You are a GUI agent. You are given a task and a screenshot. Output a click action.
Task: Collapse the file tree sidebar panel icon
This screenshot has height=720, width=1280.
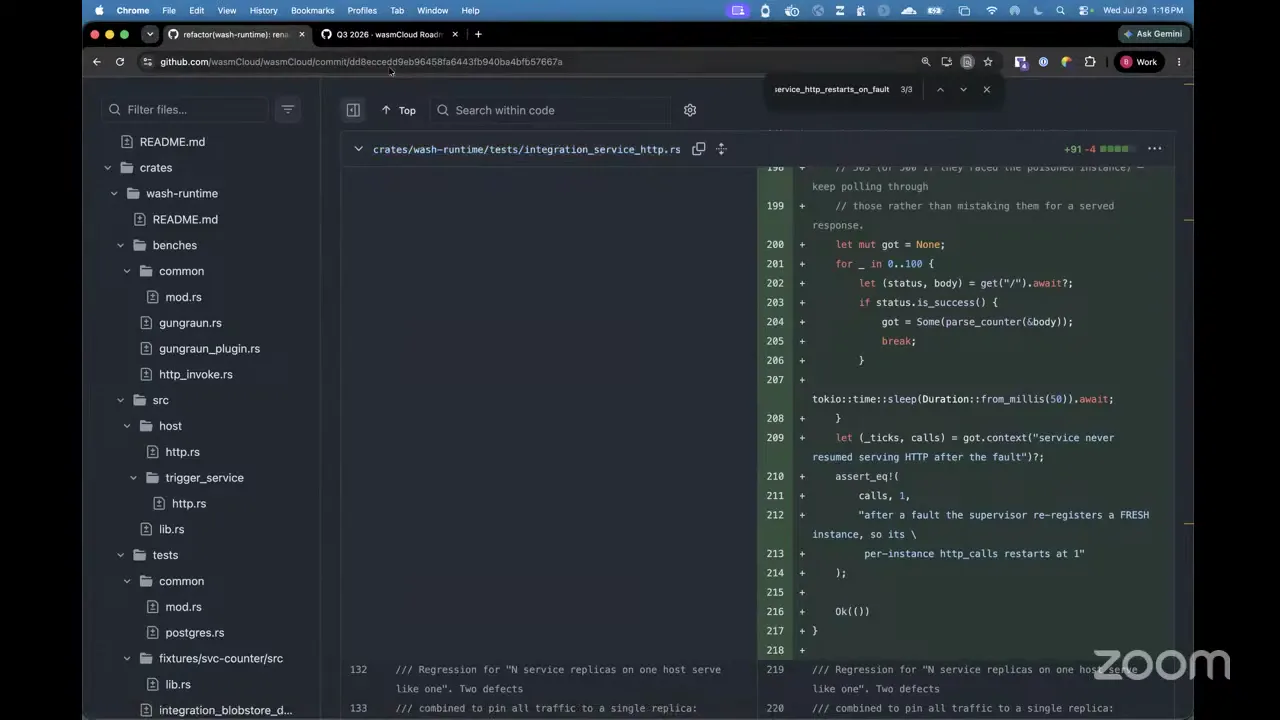coord(353,110)
